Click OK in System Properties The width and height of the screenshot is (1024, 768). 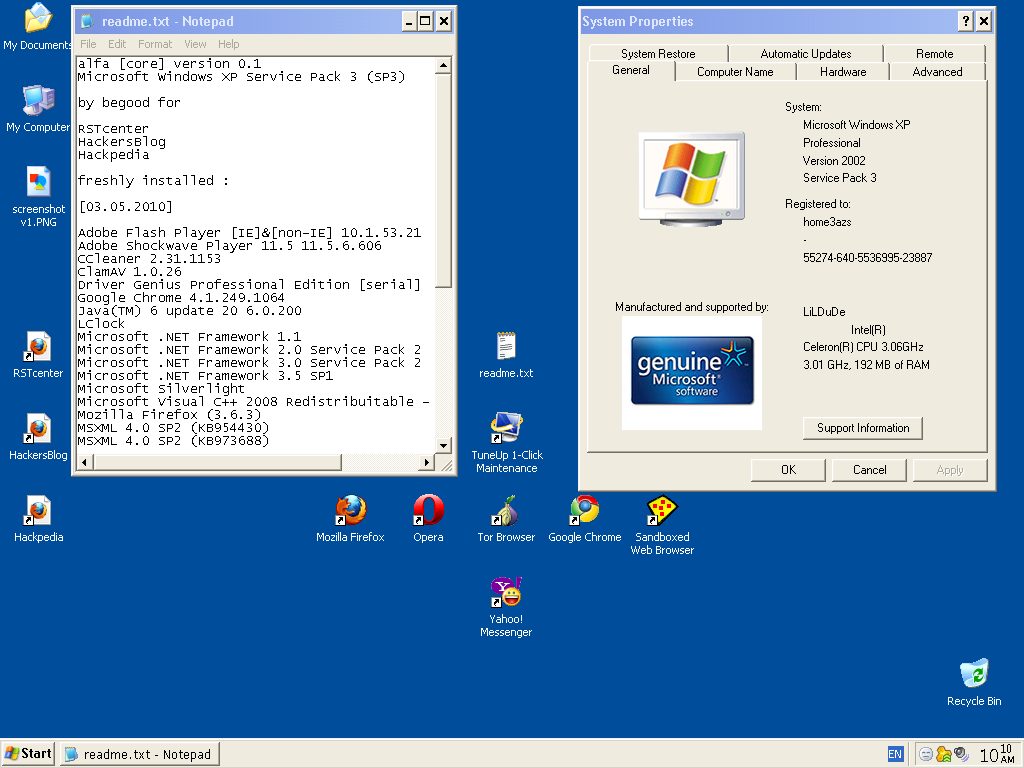pos(788,470)
